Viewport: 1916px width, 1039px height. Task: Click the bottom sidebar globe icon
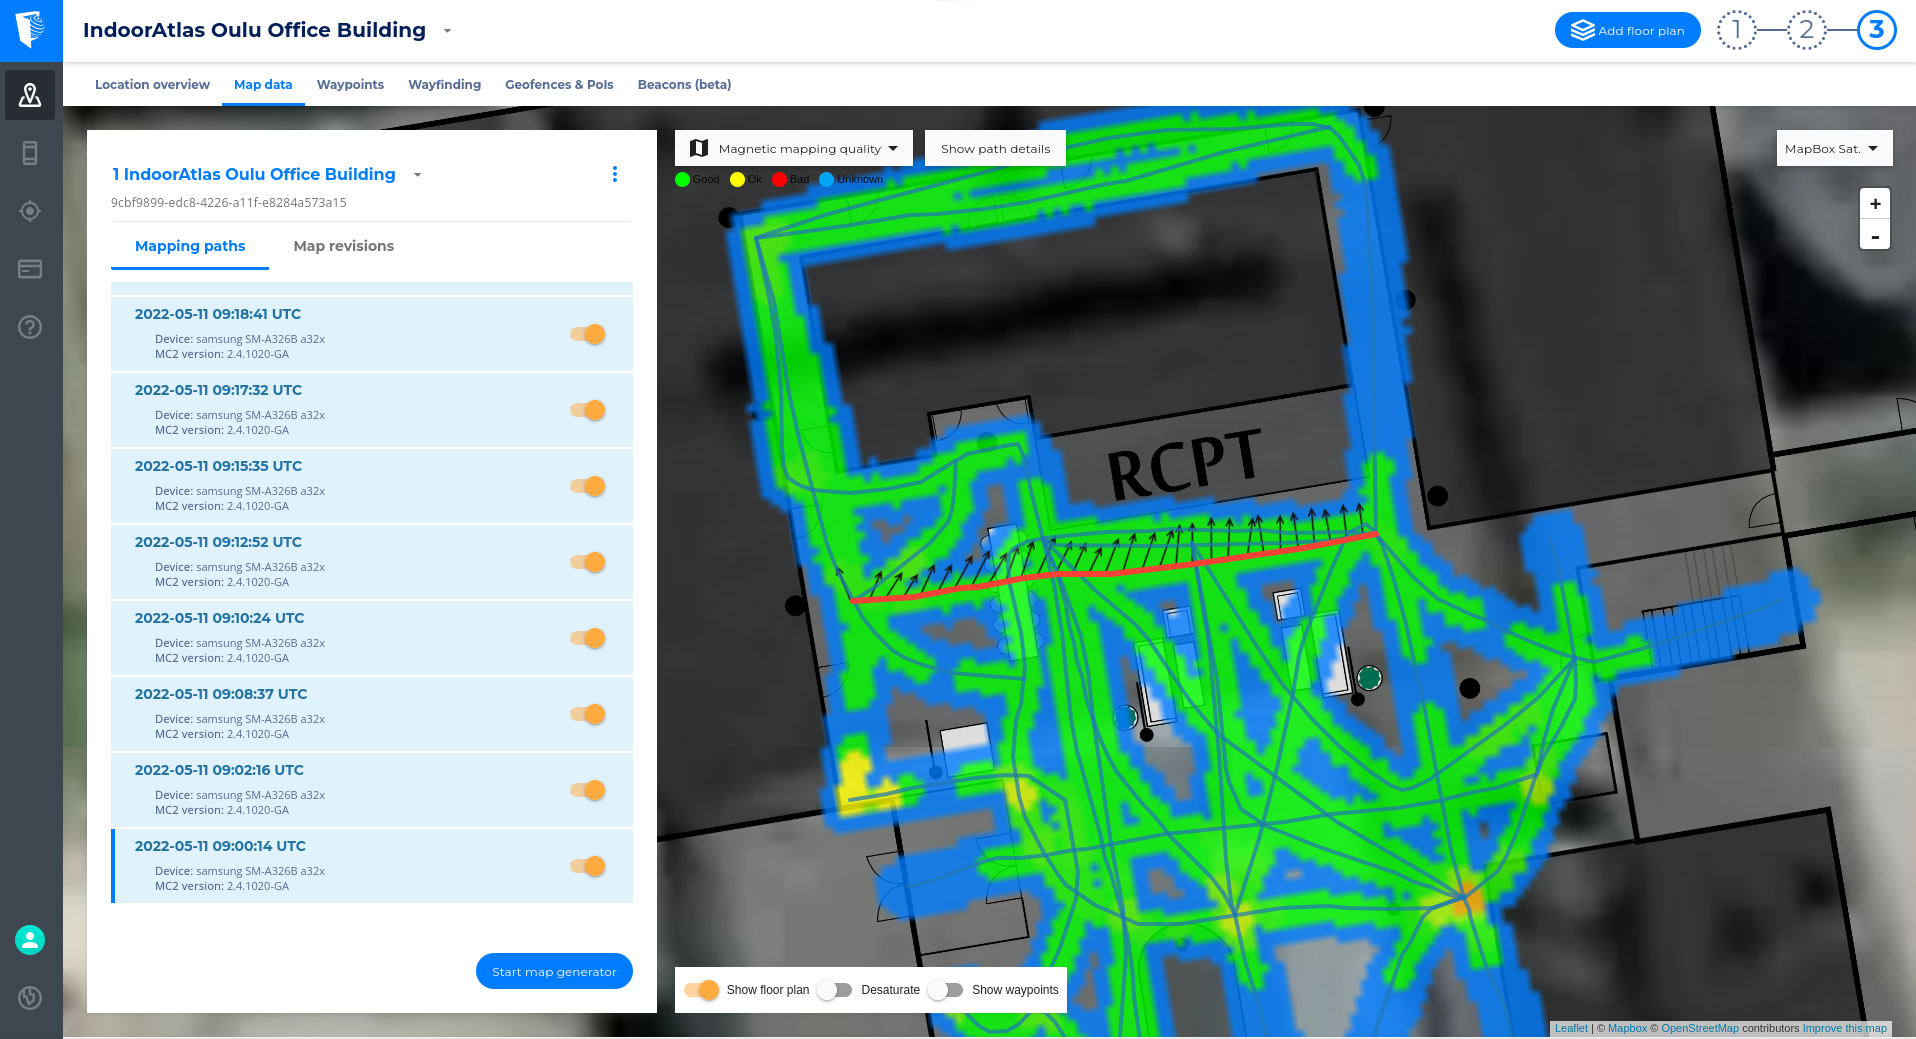point(30,997)
